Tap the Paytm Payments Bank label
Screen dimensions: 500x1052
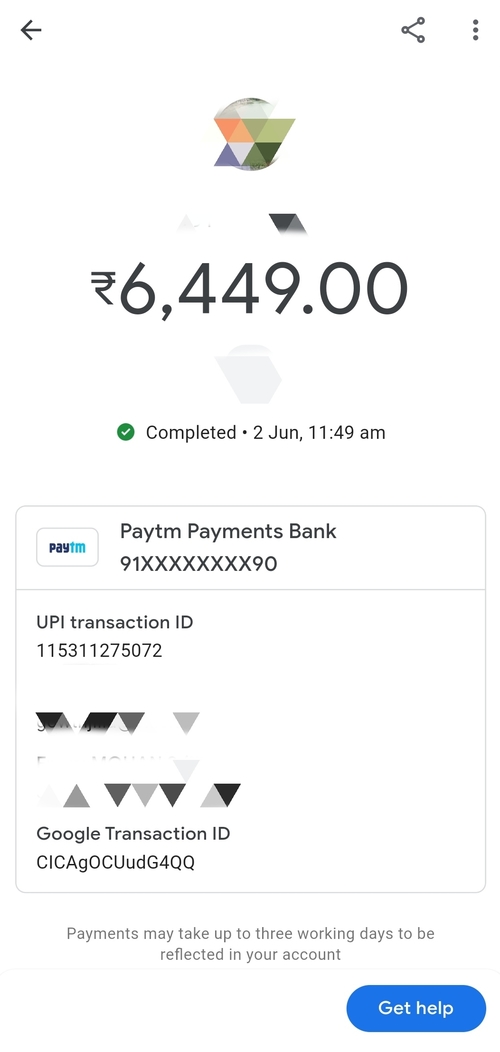tap(228, 531)
